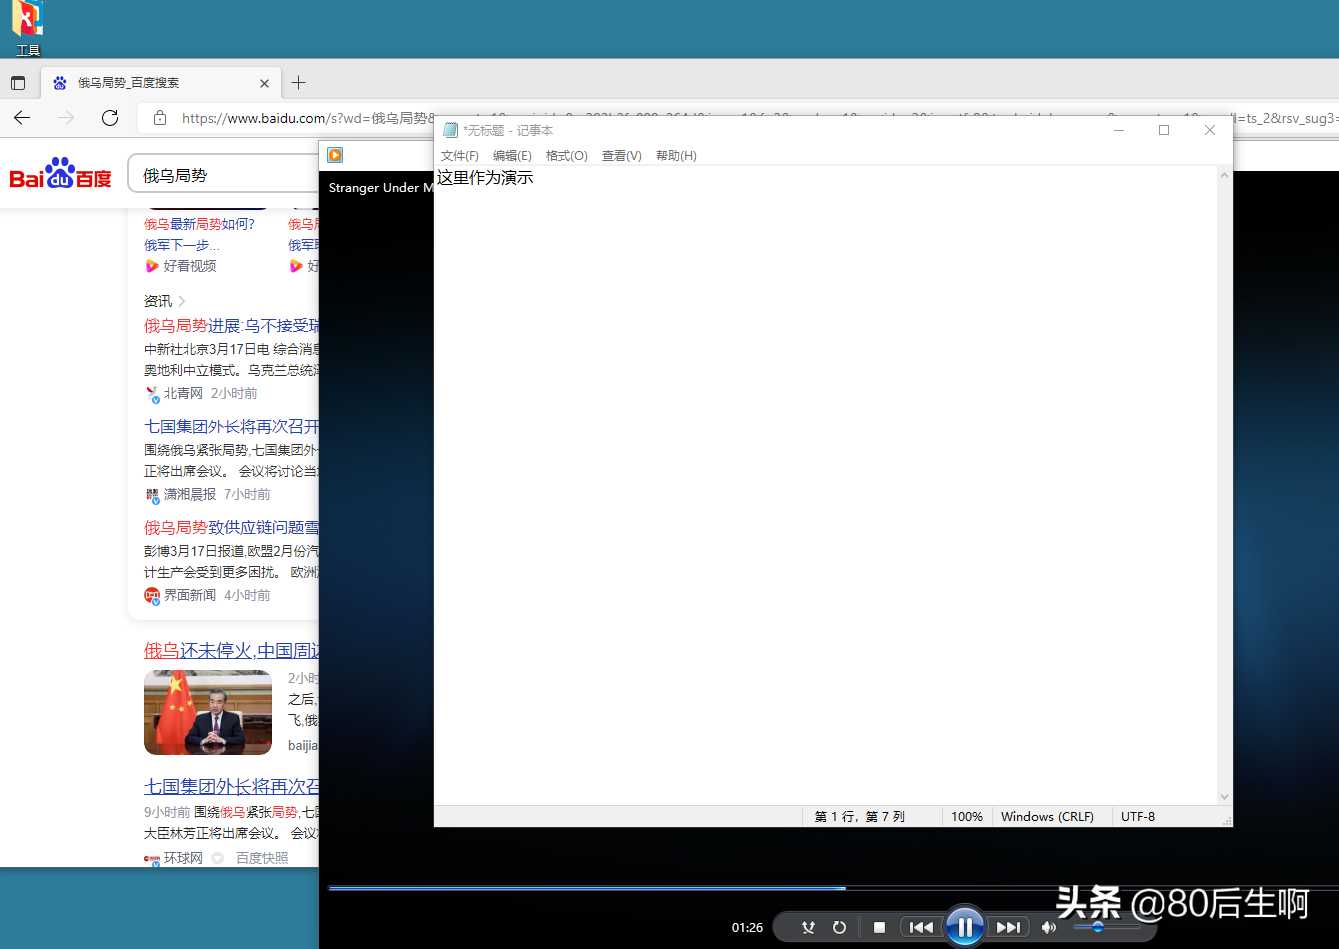Click 界面新闻 source label

click(190, 595)
